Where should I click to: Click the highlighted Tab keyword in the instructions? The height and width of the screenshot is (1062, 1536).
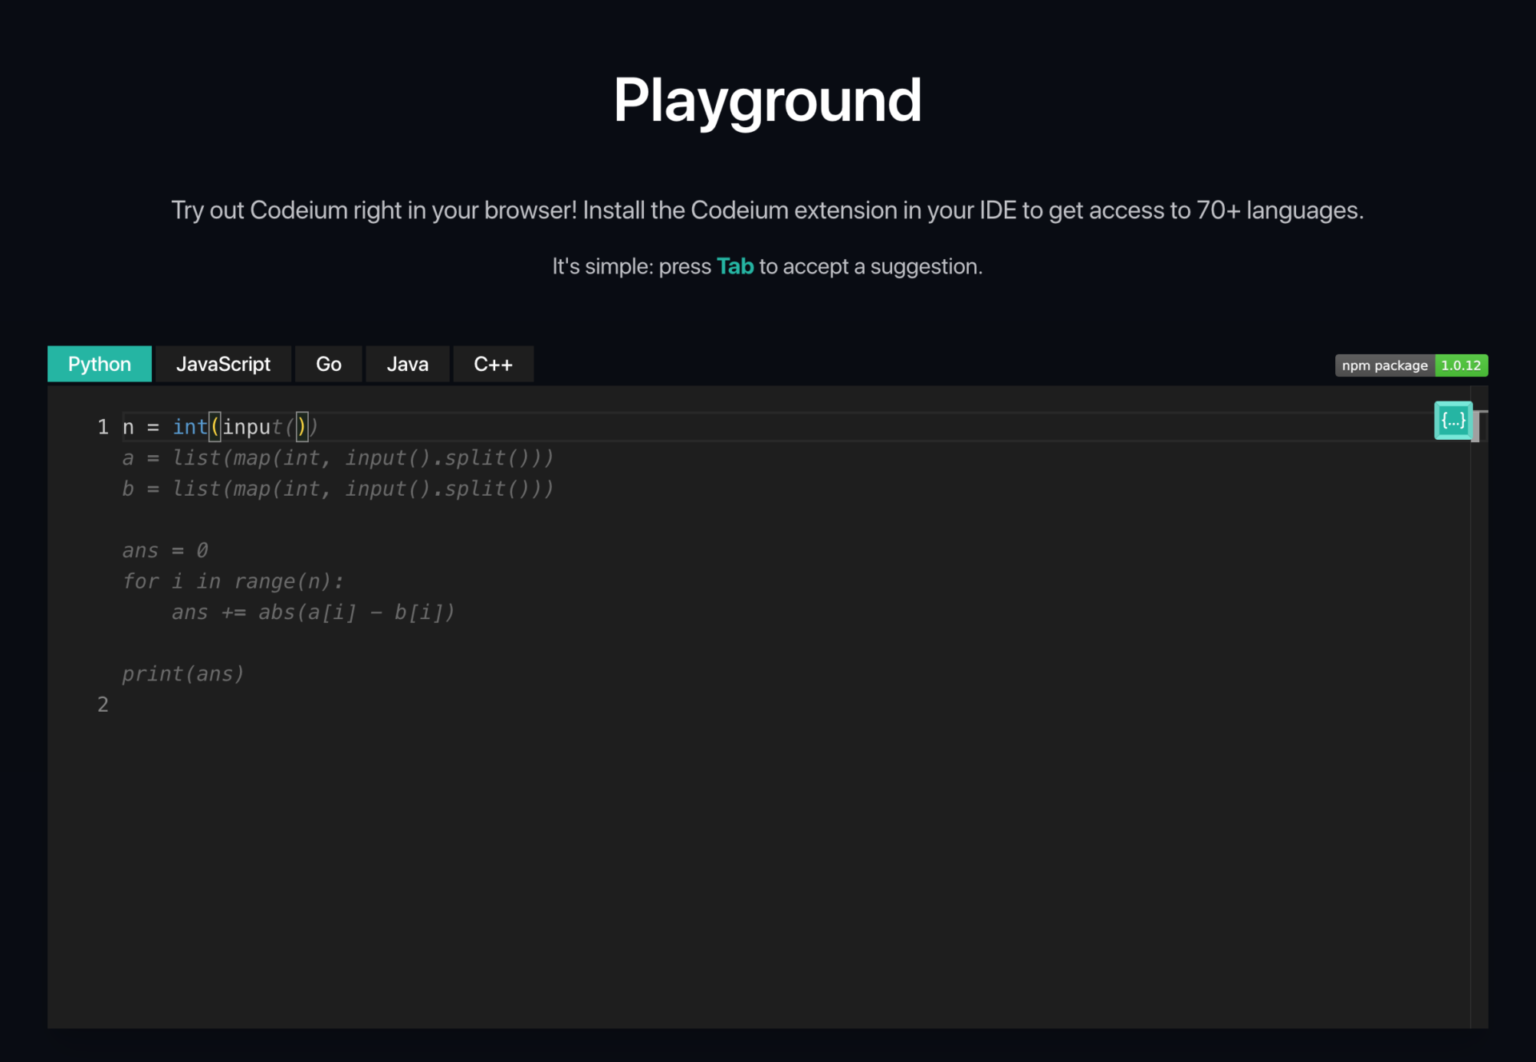click(735, 266)
